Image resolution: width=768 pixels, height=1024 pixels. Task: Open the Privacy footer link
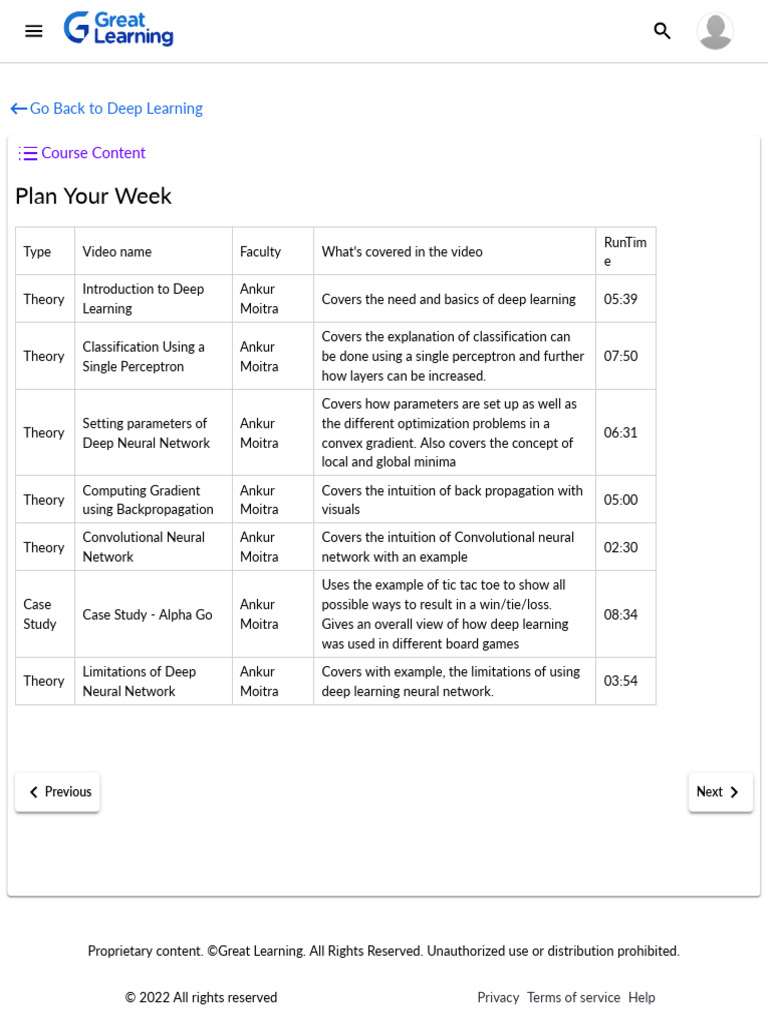pos(498,997)
